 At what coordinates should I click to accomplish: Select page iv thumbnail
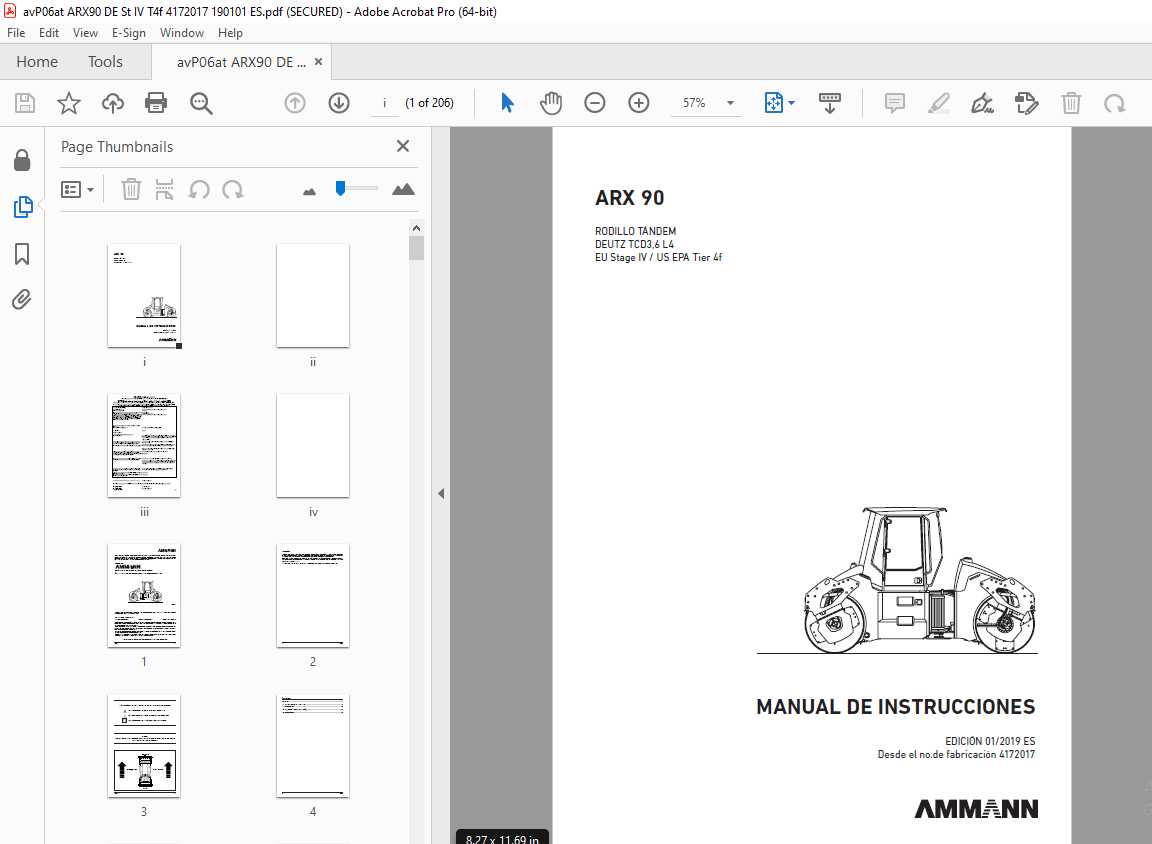coord(313,446)
